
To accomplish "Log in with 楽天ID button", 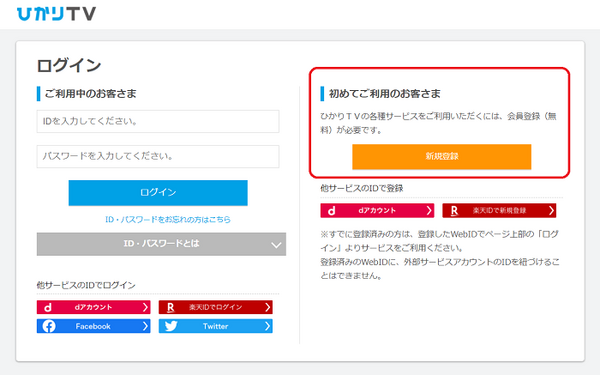I will [215, 307].
